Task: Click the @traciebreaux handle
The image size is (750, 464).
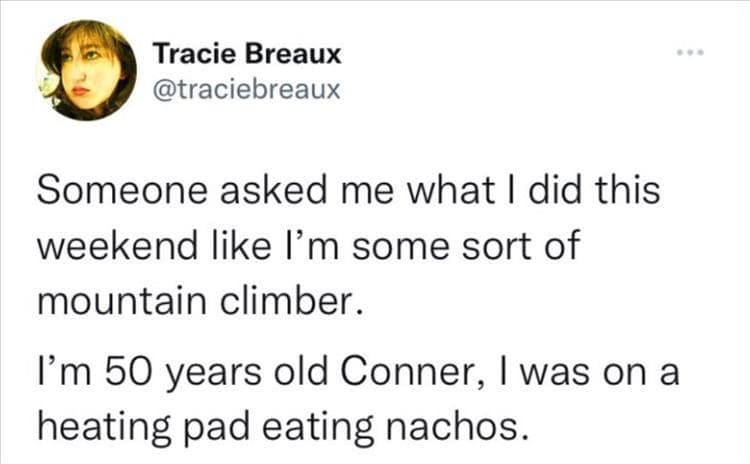Action: [246, 90]
